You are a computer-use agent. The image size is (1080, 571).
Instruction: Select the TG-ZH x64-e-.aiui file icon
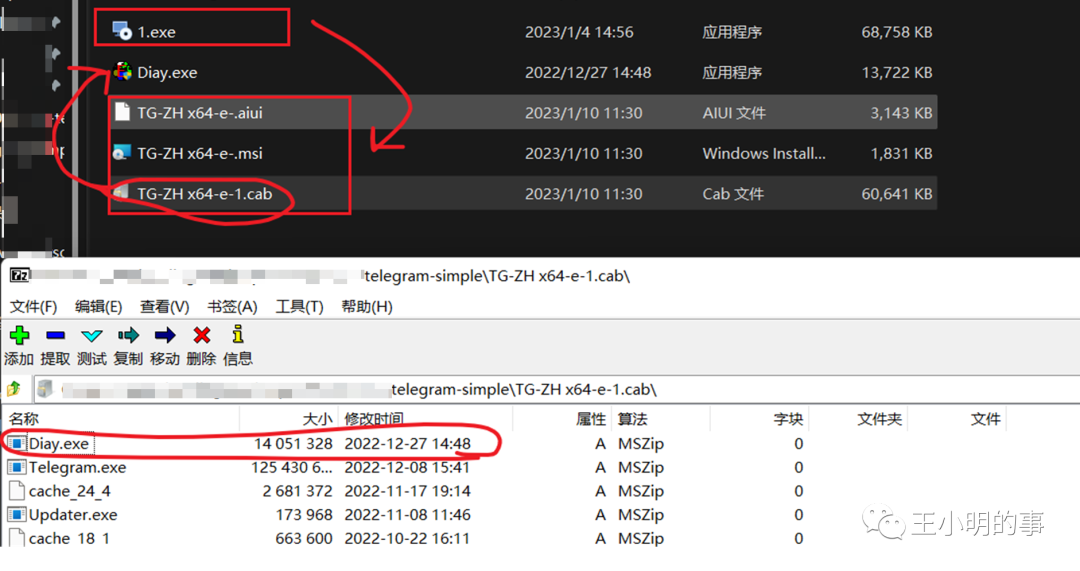pyautogui.click(x=122, y=112)
